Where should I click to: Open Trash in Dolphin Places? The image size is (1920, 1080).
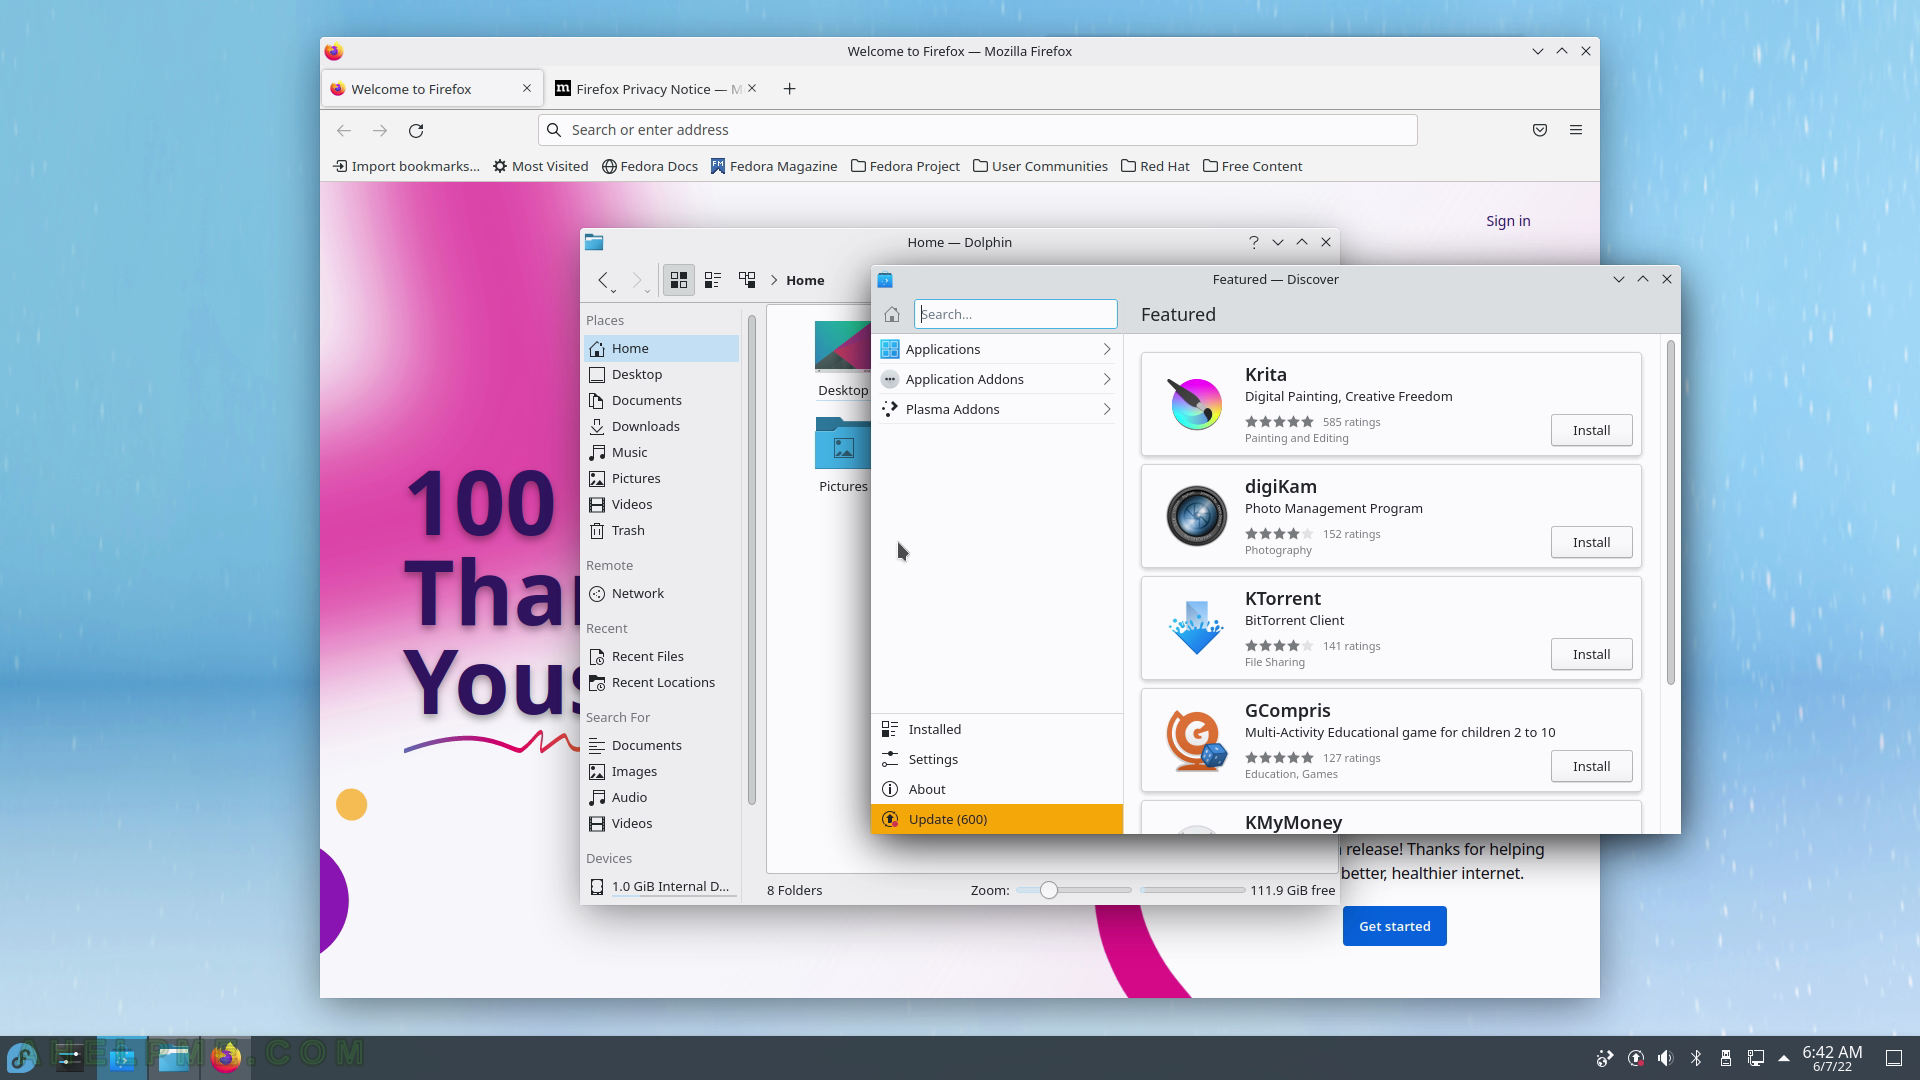pos(661,530)
